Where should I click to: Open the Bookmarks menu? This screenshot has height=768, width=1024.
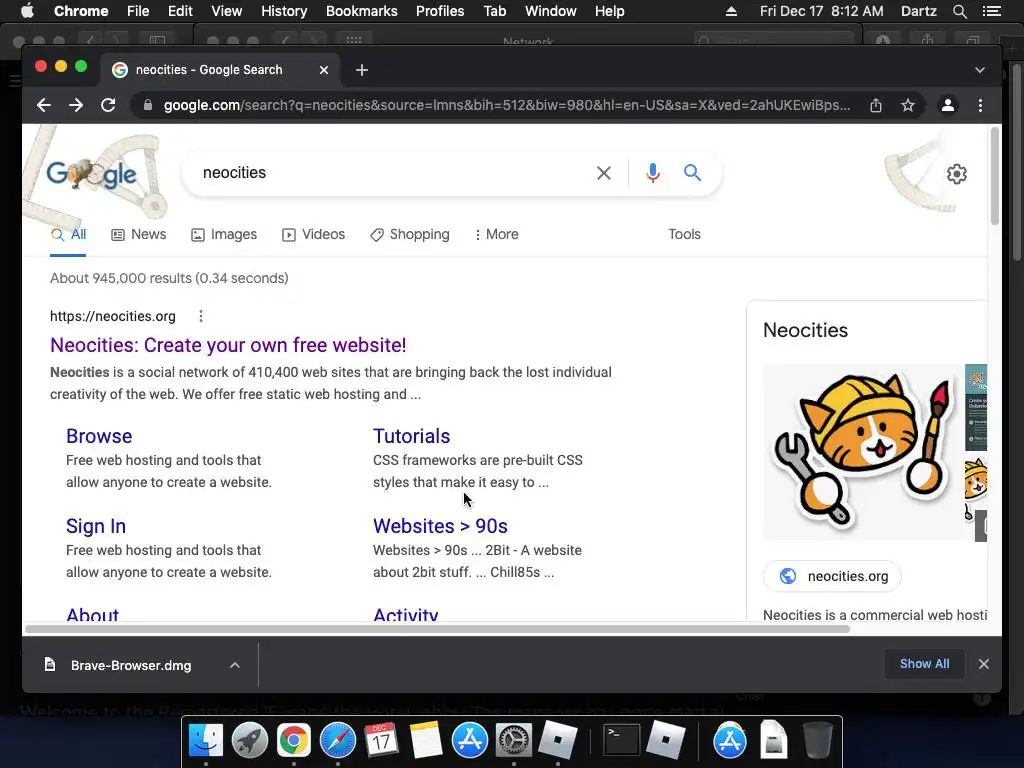[362, 11]
